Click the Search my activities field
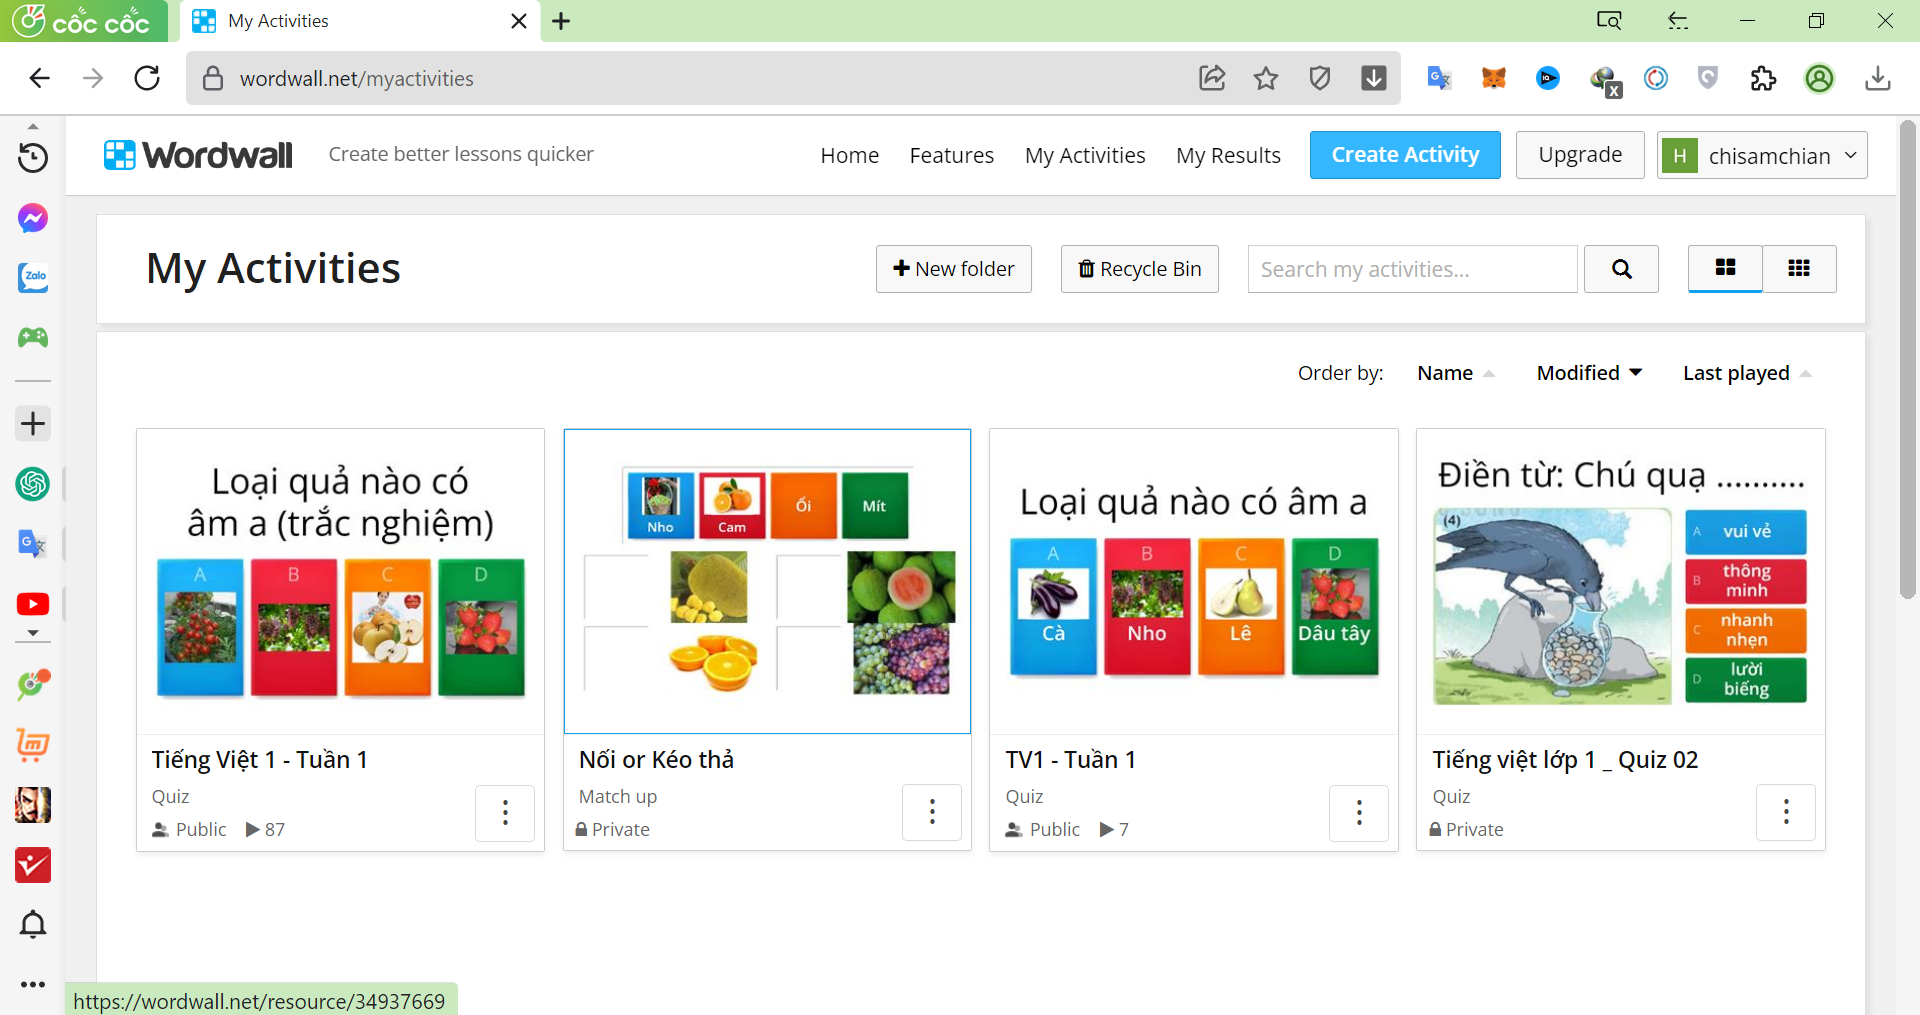 pyautogui.click(x=1412, y=269)
